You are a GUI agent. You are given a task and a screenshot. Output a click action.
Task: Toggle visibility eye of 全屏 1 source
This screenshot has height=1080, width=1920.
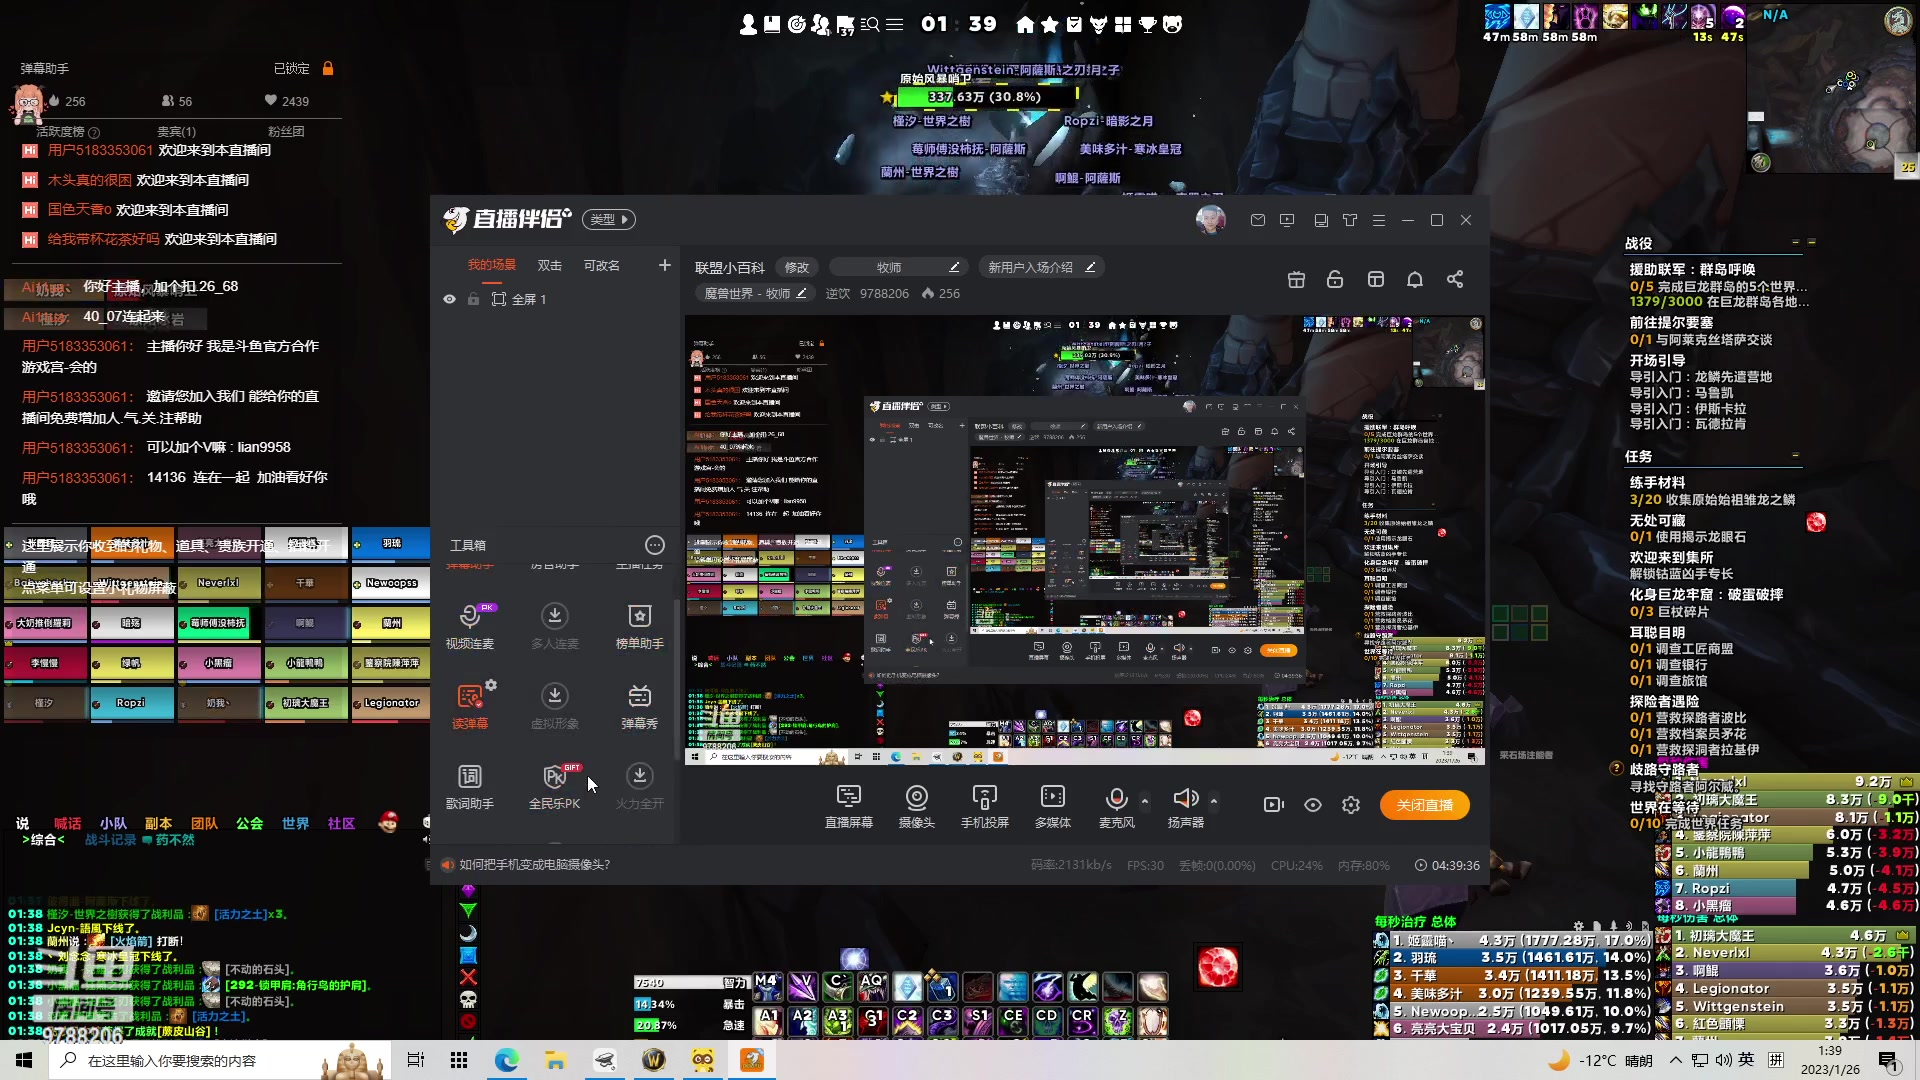pyautogui.click(x=450, y=299)
